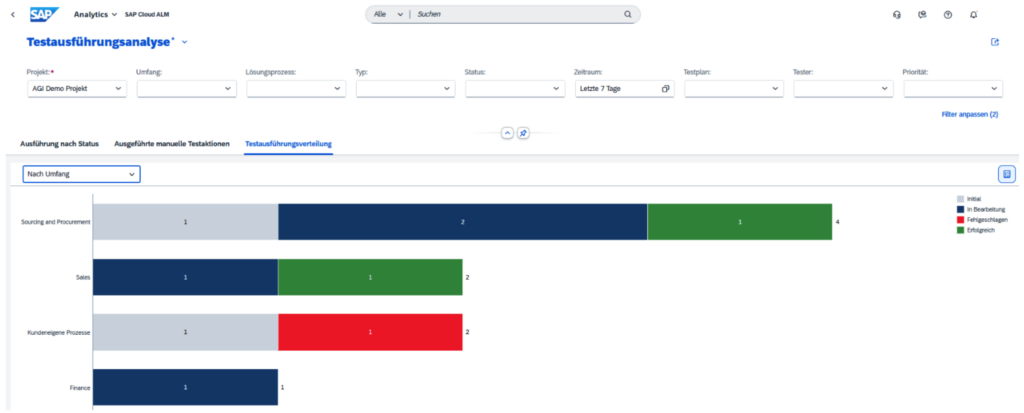Image resolution: width=1024 pixels, height=413 pixels.
Task: Click the Finance axis label
Action: click(80, 388)
